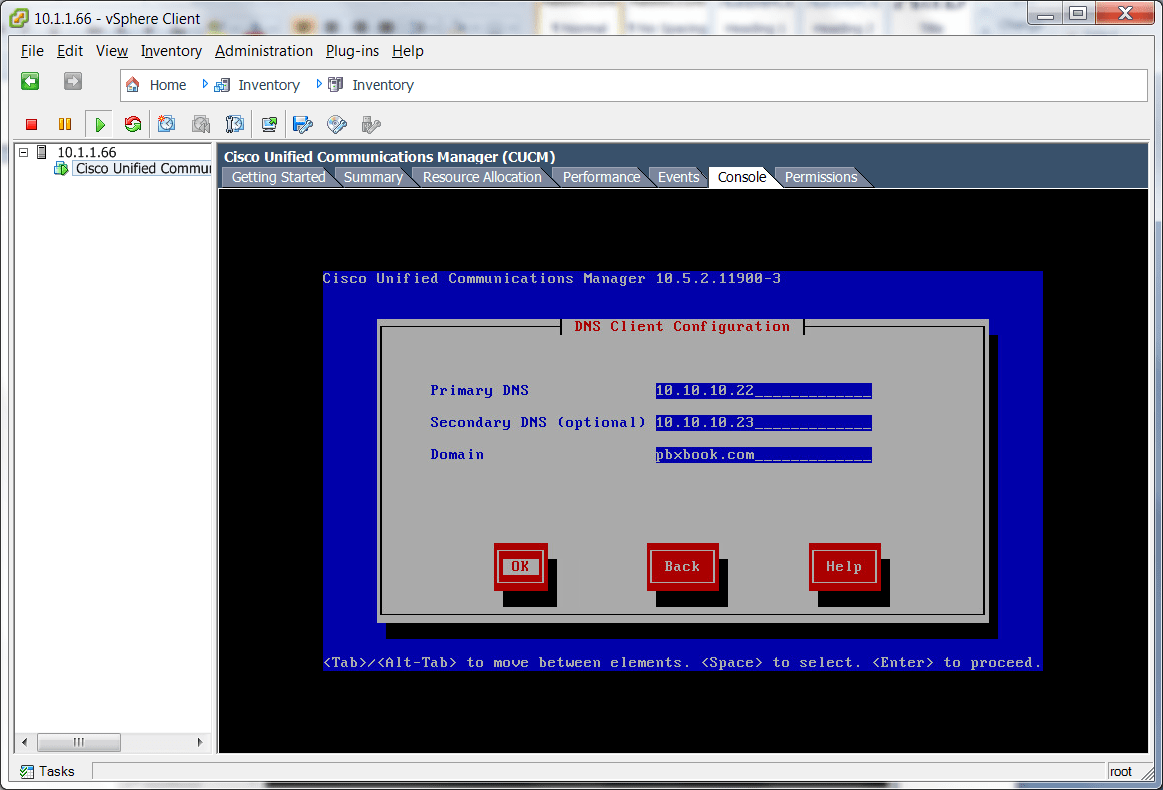Viewport: 1163px width, 790px height.
Task: Suspend the VM with the pause icon
Action: [x=65, y=125]
